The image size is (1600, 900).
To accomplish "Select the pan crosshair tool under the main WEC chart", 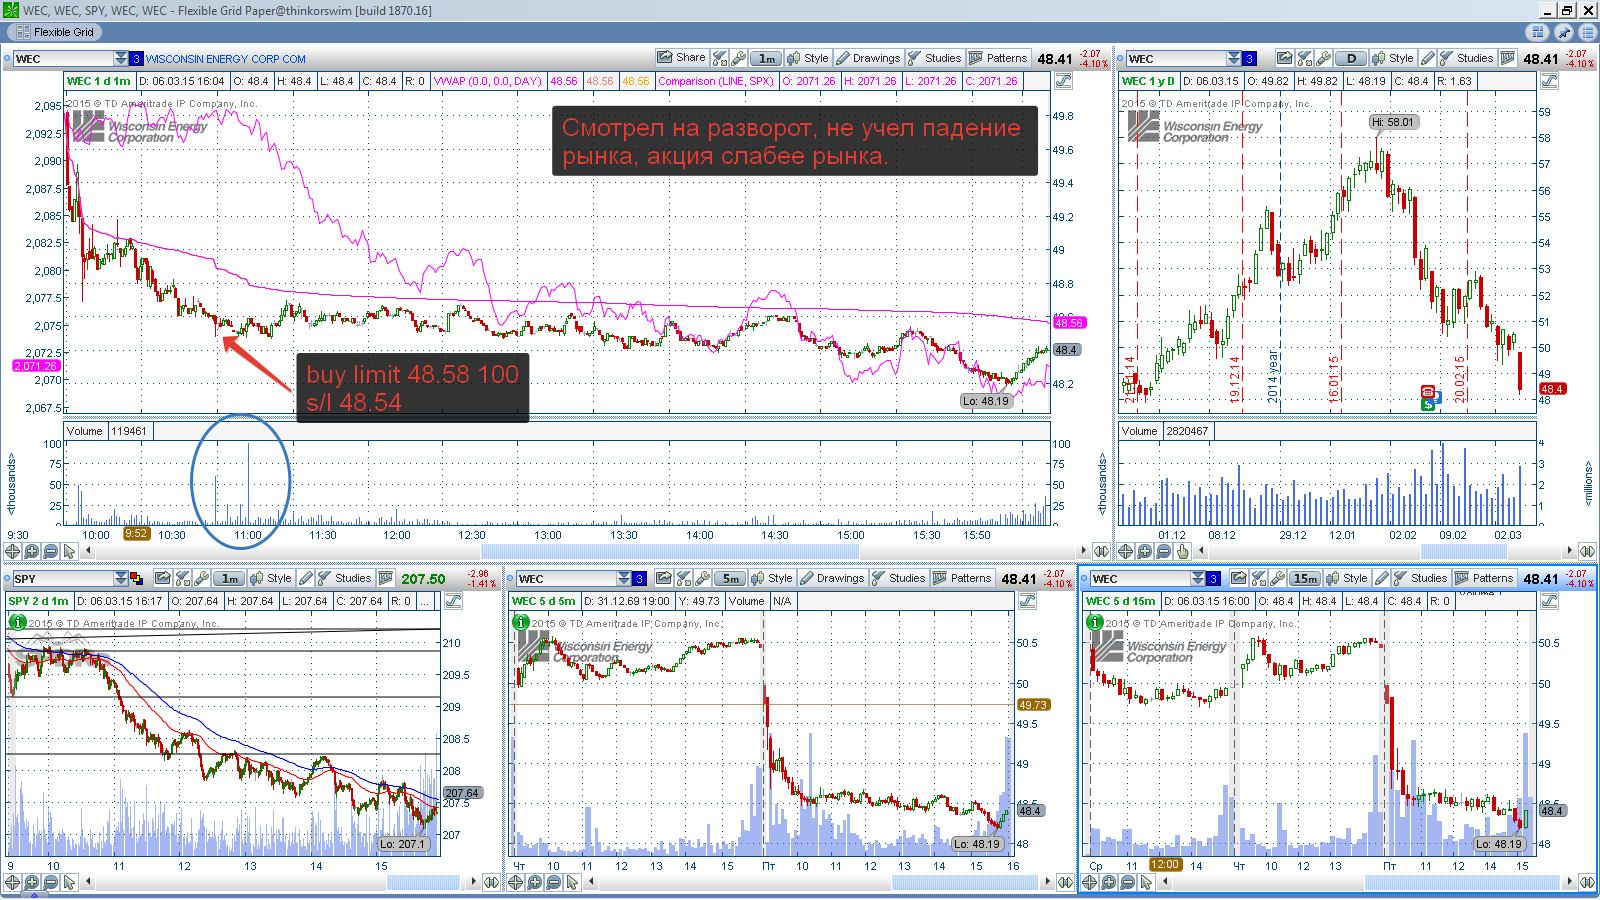I will coord(13,551).
